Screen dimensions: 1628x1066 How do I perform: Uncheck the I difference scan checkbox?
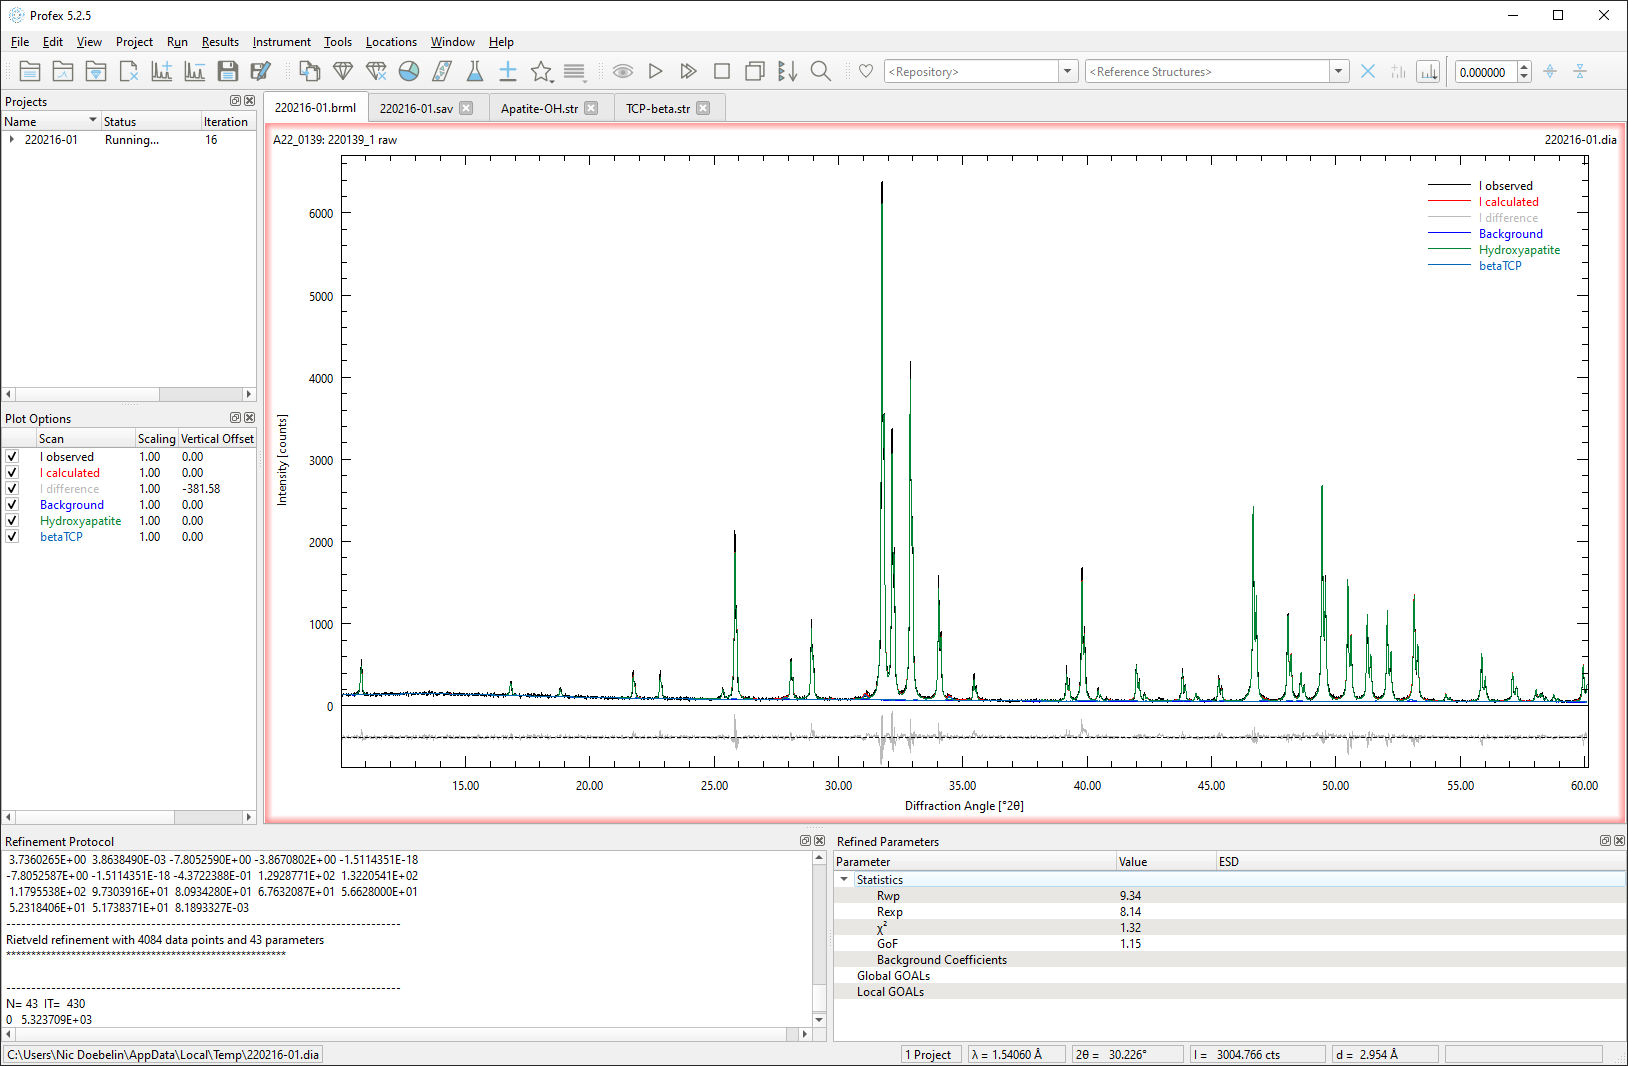click(x=12, y=489)
